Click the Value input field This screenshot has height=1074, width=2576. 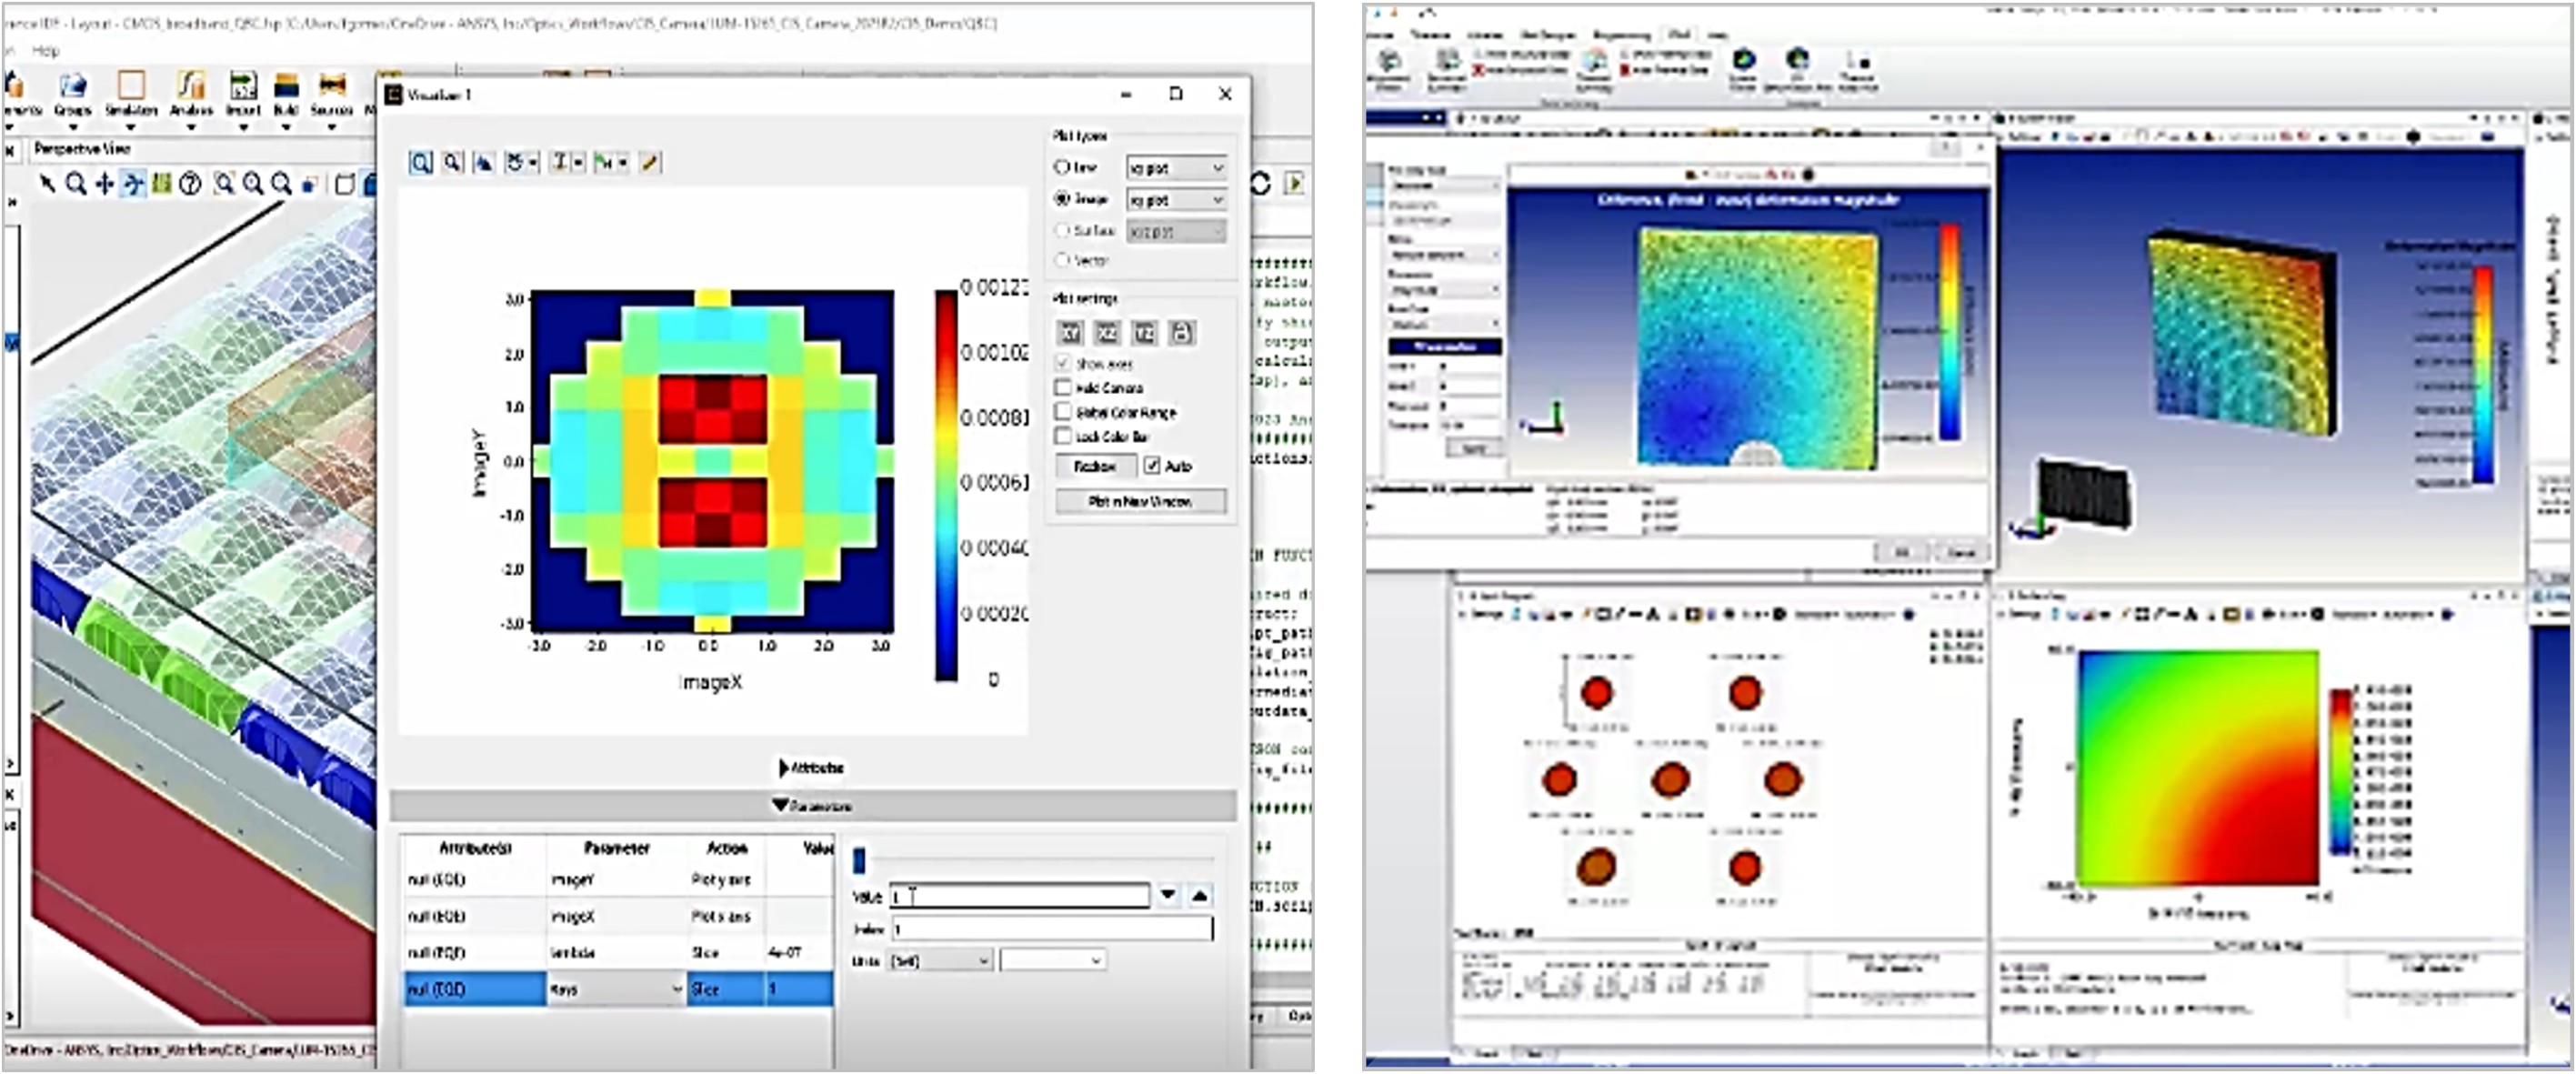1019,896
